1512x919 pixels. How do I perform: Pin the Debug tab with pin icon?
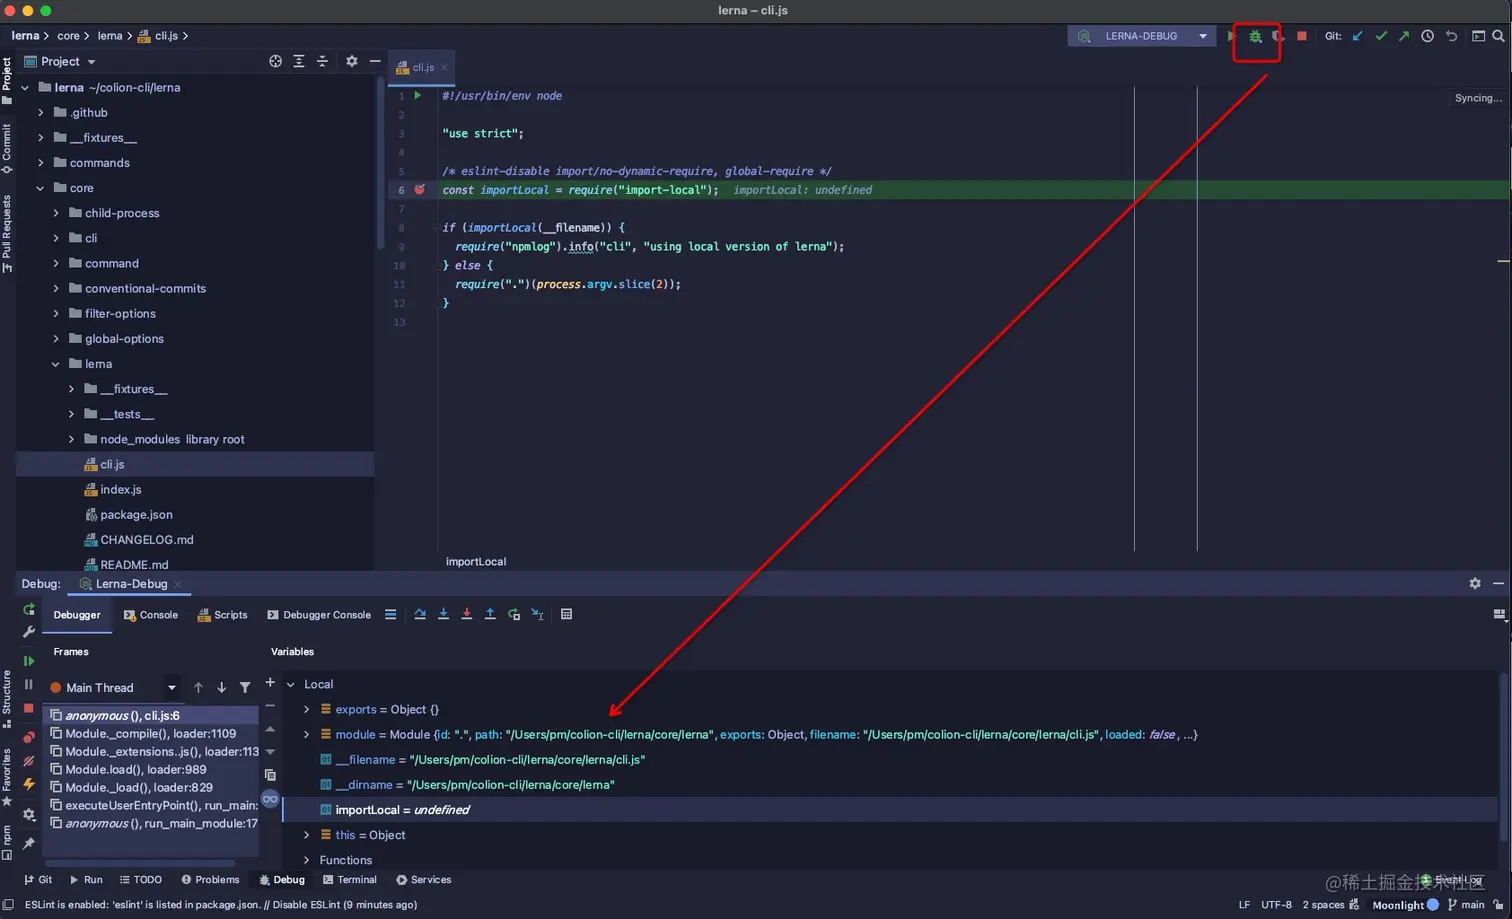(29, 843)
